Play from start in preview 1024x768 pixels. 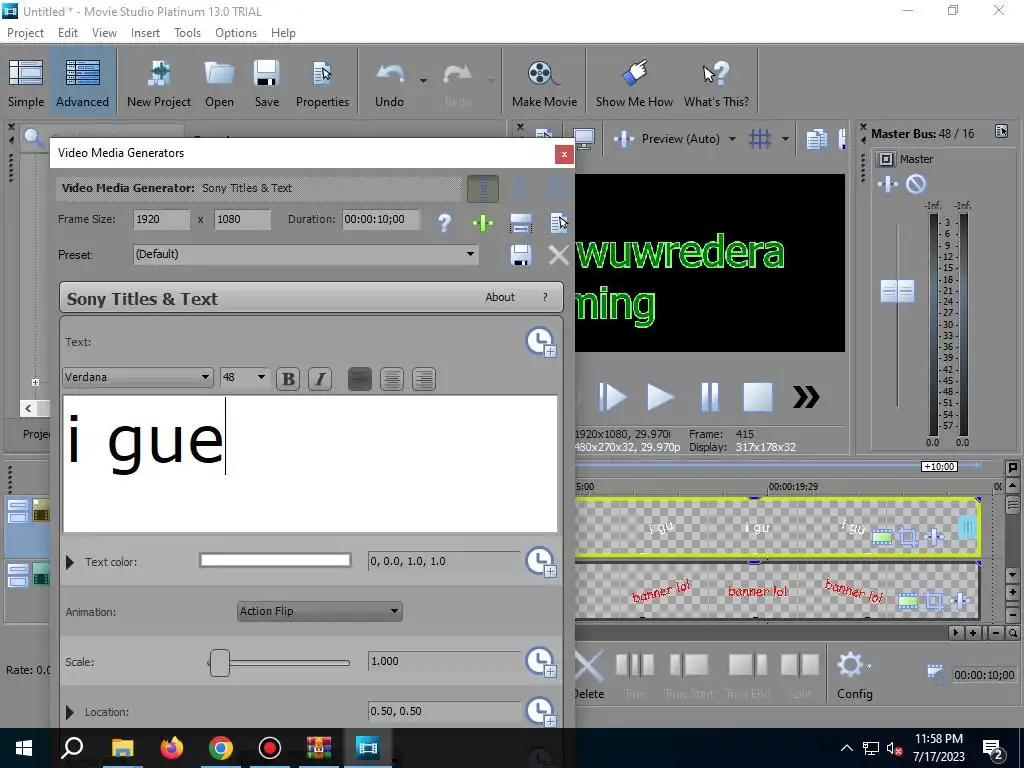tap(613, 397)
